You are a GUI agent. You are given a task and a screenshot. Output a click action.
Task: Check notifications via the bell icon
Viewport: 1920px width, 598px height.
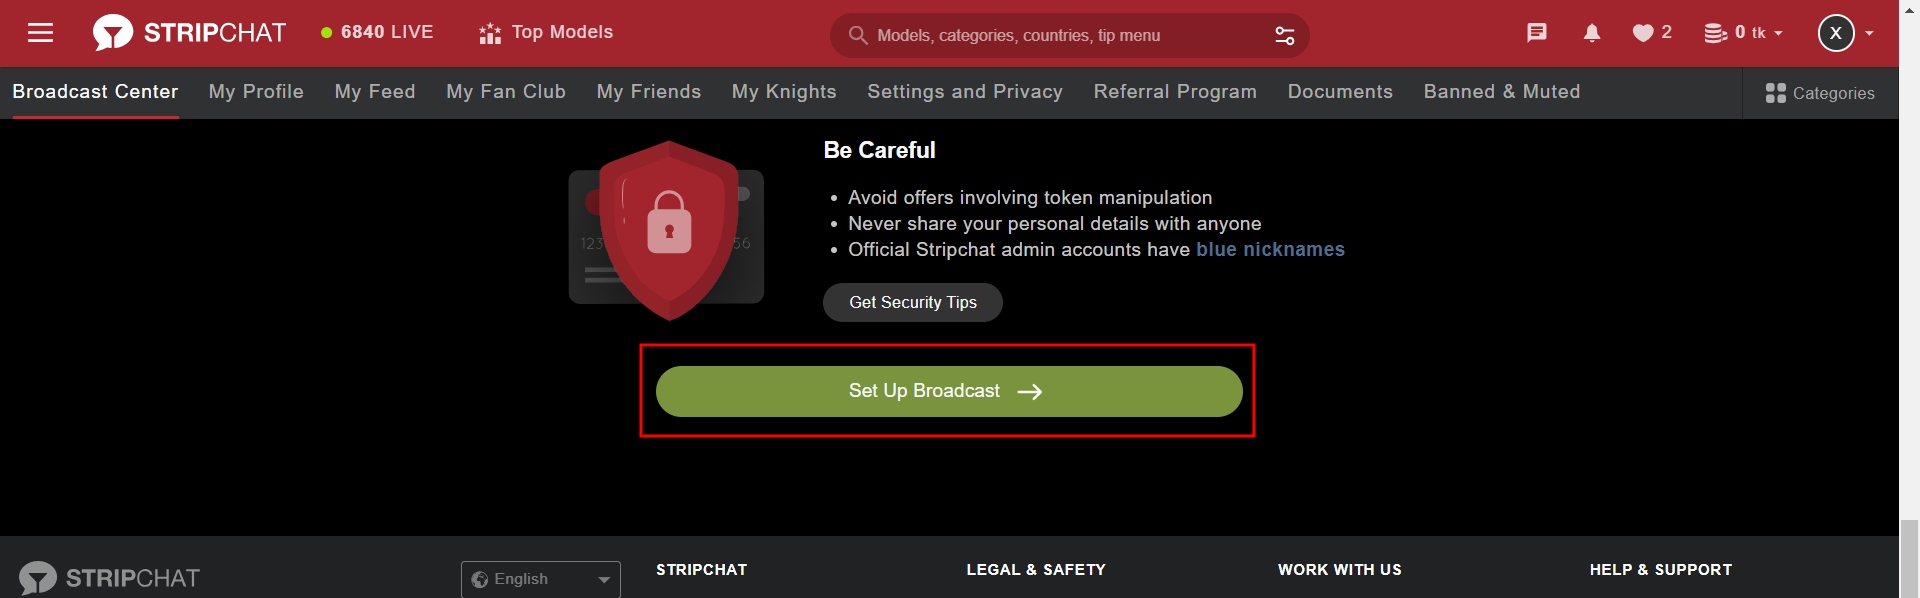click(1591, 33)
